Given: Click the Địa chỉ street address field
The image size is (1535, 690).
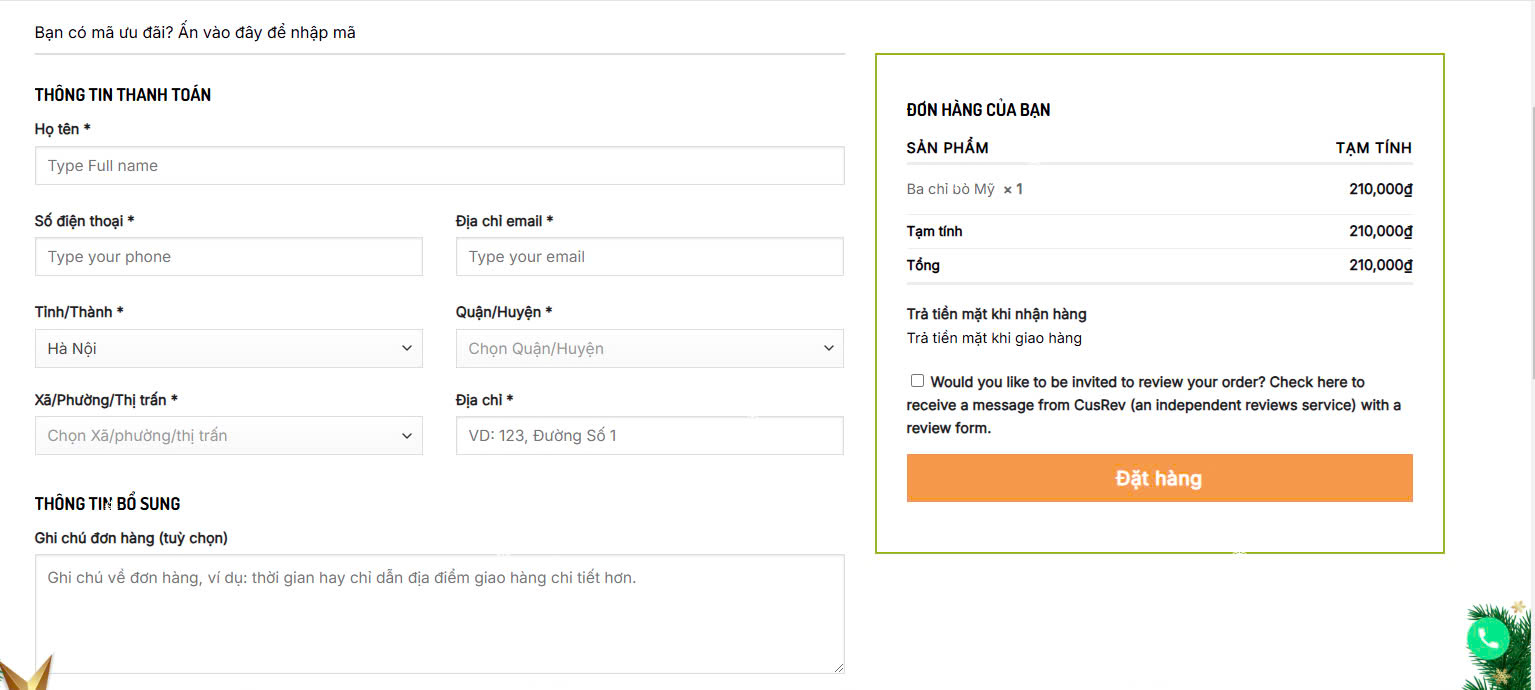Looking at the screenshot, I should (649, 435).
